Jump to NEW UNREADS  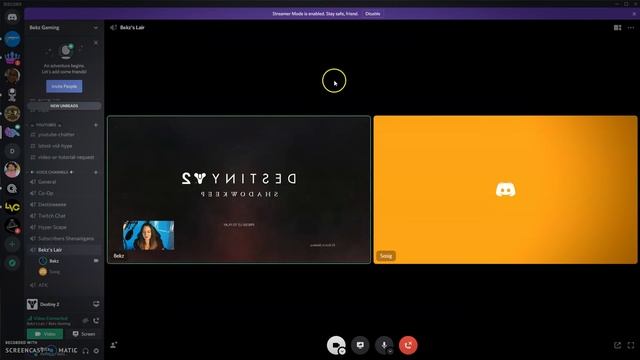[x=64, y=106]
